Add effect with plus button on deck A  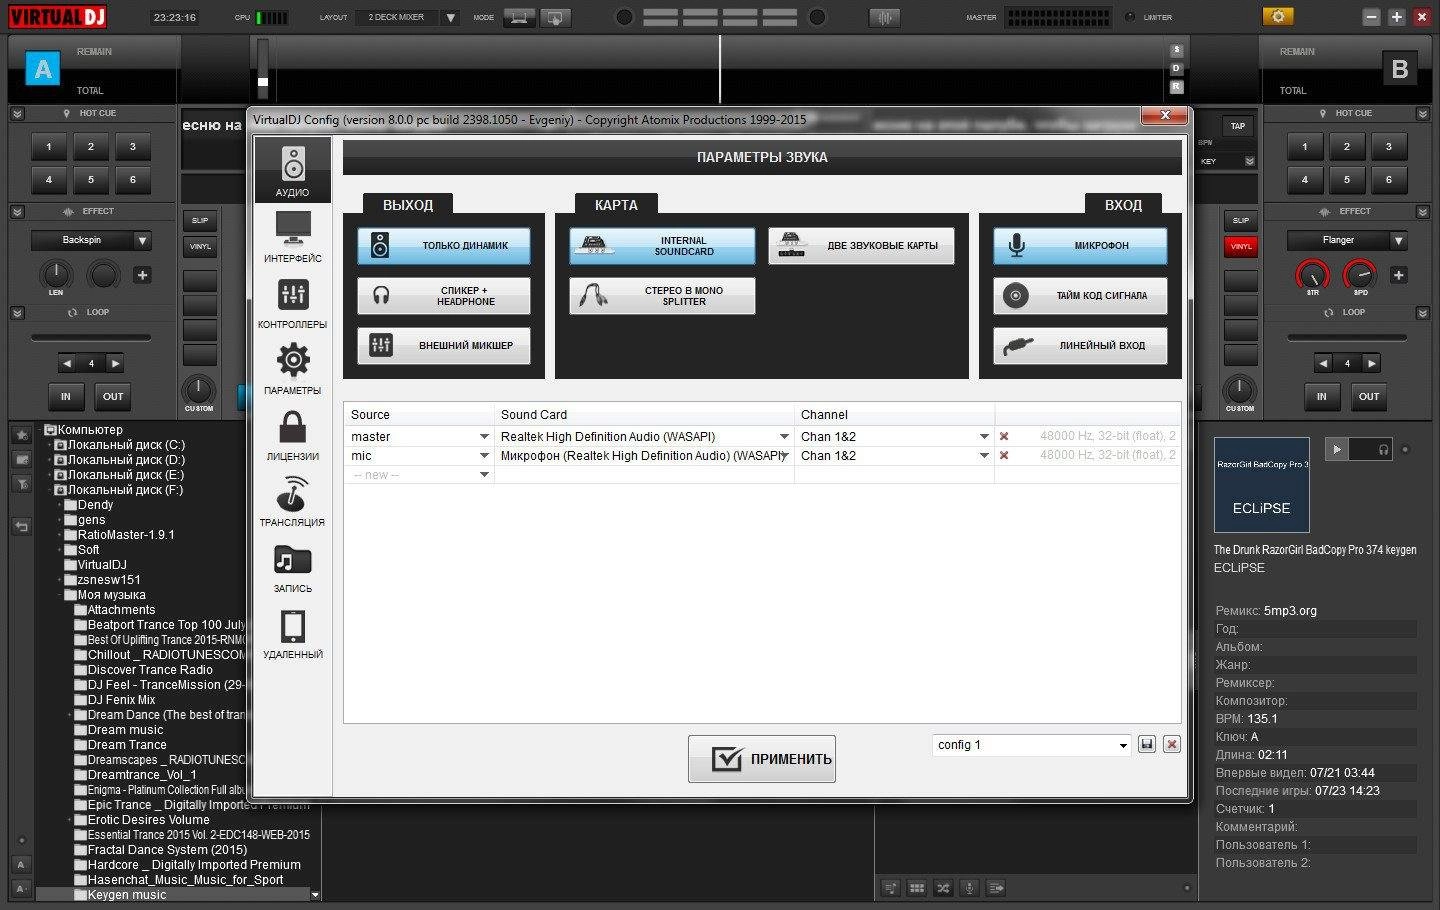point(142,275)
